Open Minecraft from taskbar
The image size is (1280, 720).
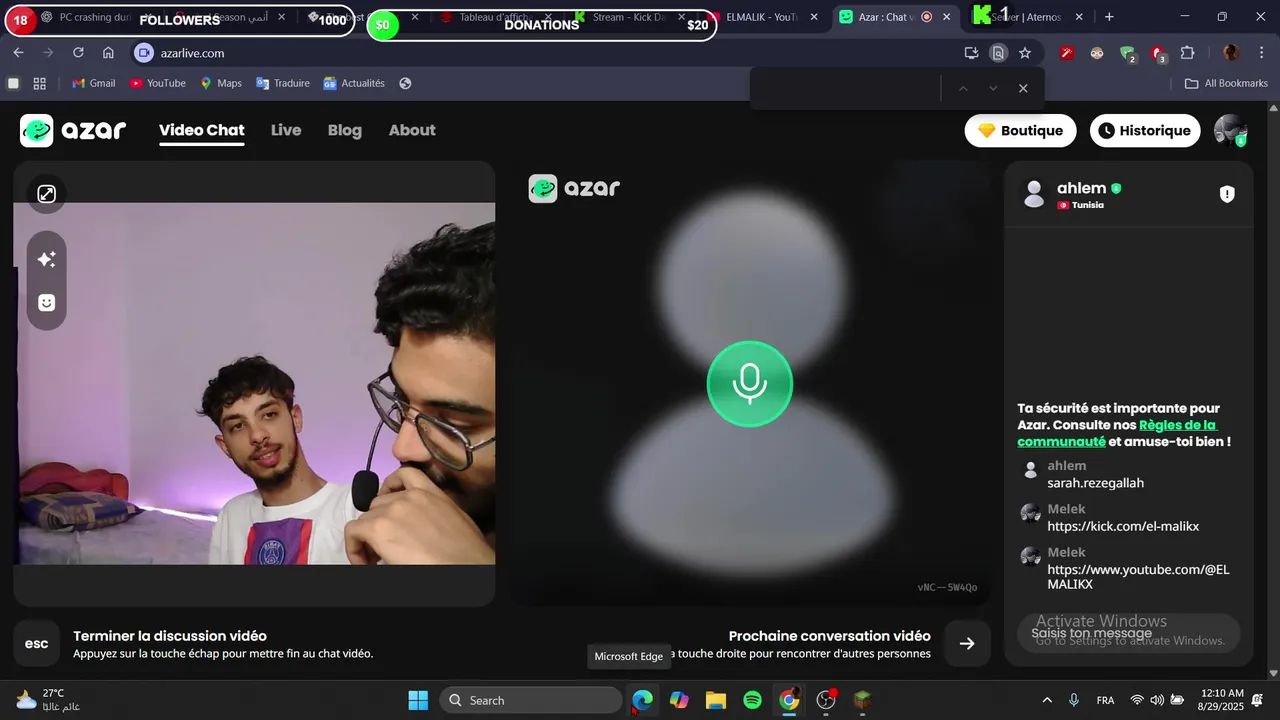coord(863,700)
